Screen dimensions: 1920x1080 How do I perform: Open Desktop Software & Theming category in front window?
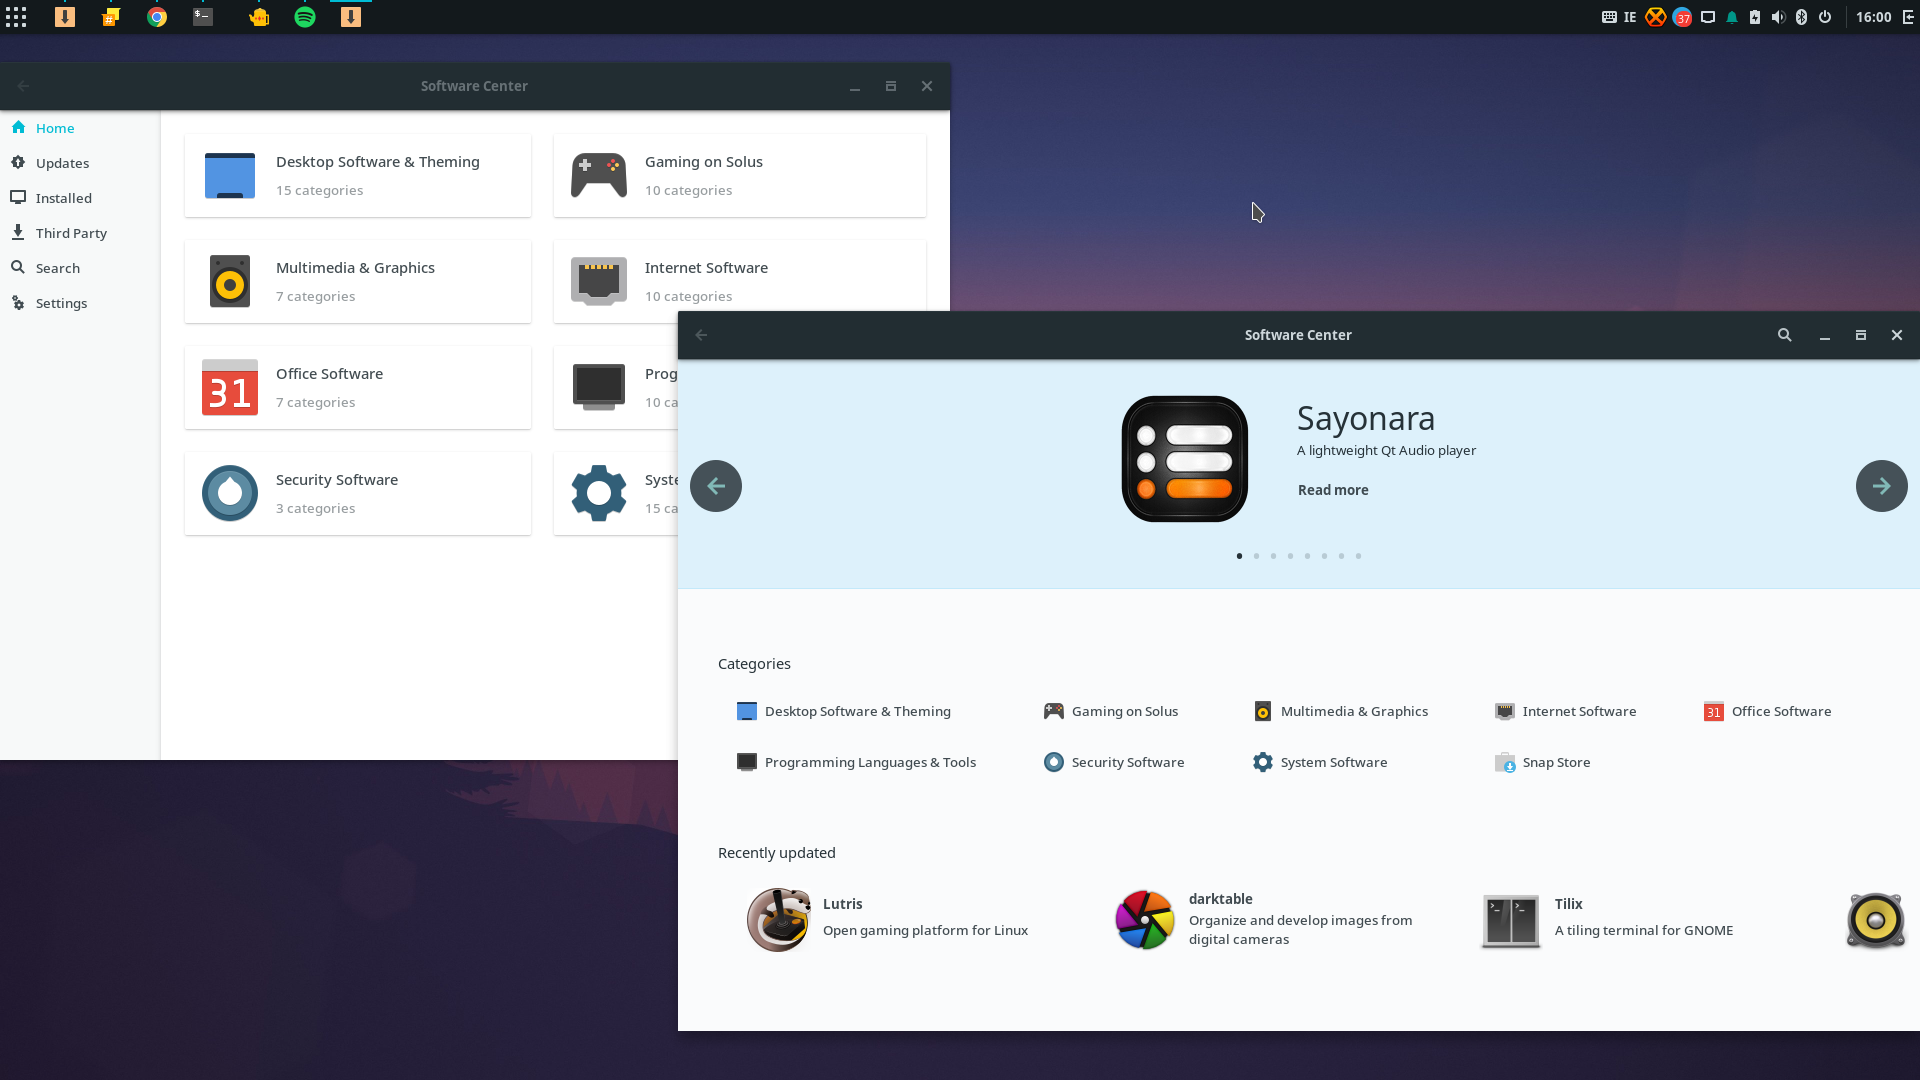pos(843,711)
